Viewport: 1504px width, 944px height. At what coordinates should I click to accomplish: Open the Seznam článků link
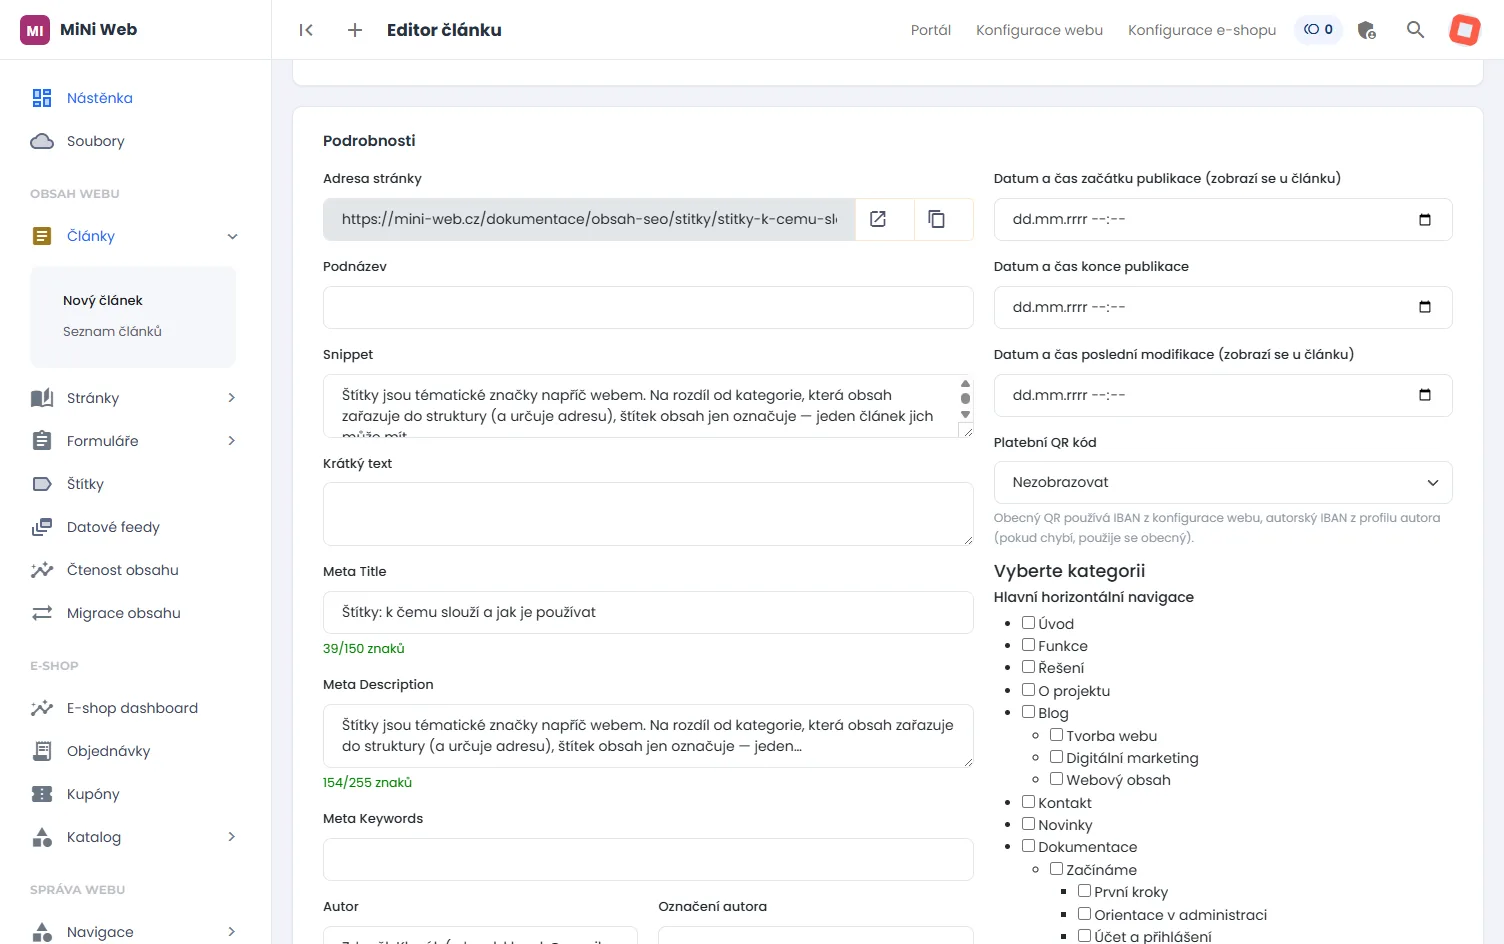coord(112,331)
